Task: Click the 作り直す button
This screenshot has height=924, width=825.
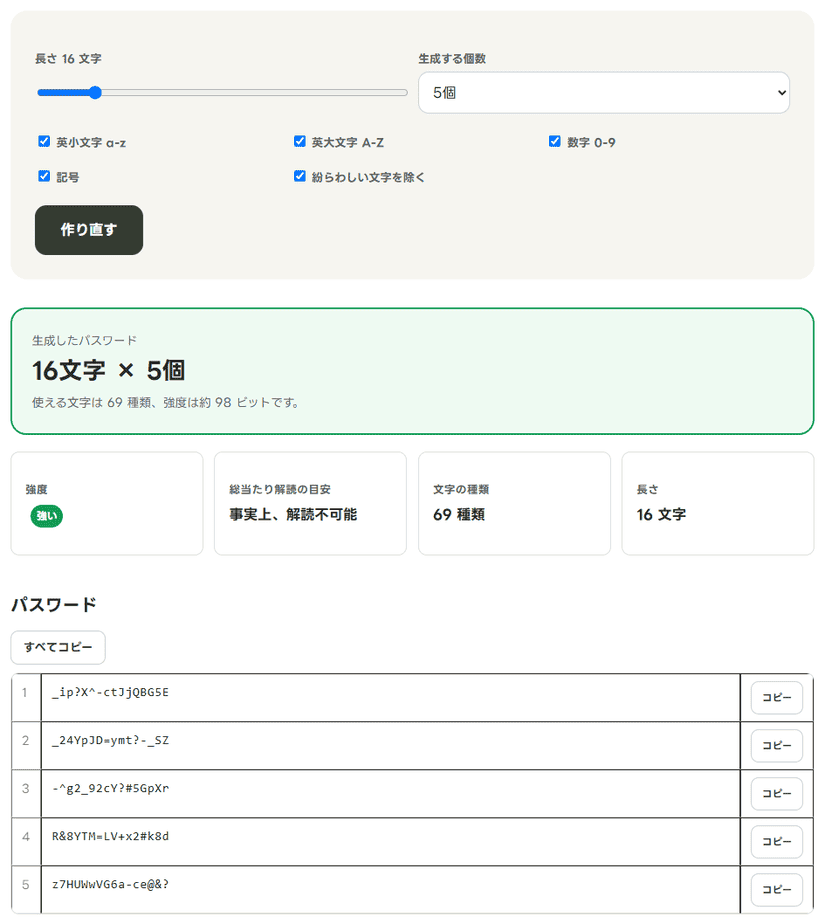Action: click(x=89, y=230)
